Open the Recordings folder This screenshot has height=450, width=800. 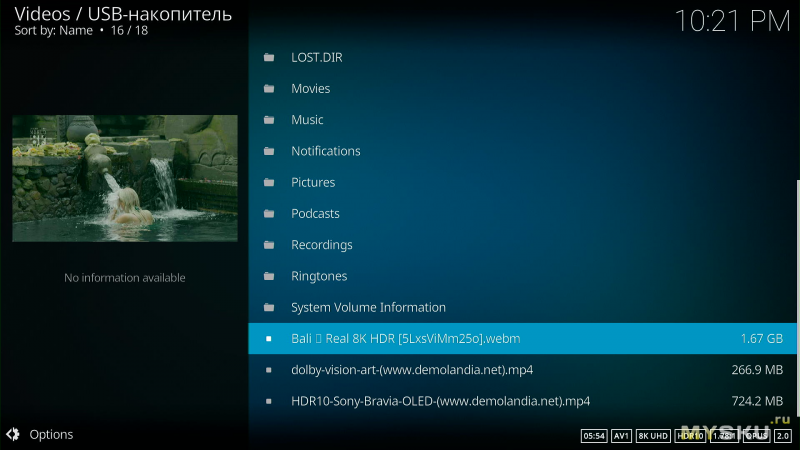point(321,245)
